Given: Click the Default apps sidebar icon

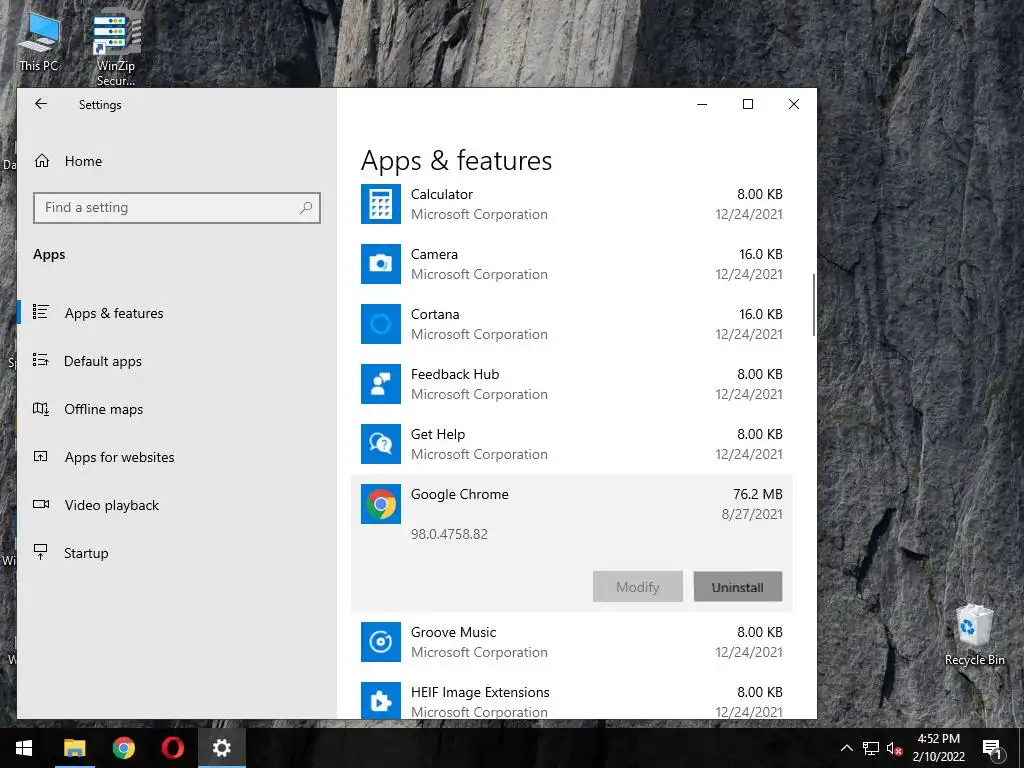Looking at the screenshot, I should tap(40, 360).
